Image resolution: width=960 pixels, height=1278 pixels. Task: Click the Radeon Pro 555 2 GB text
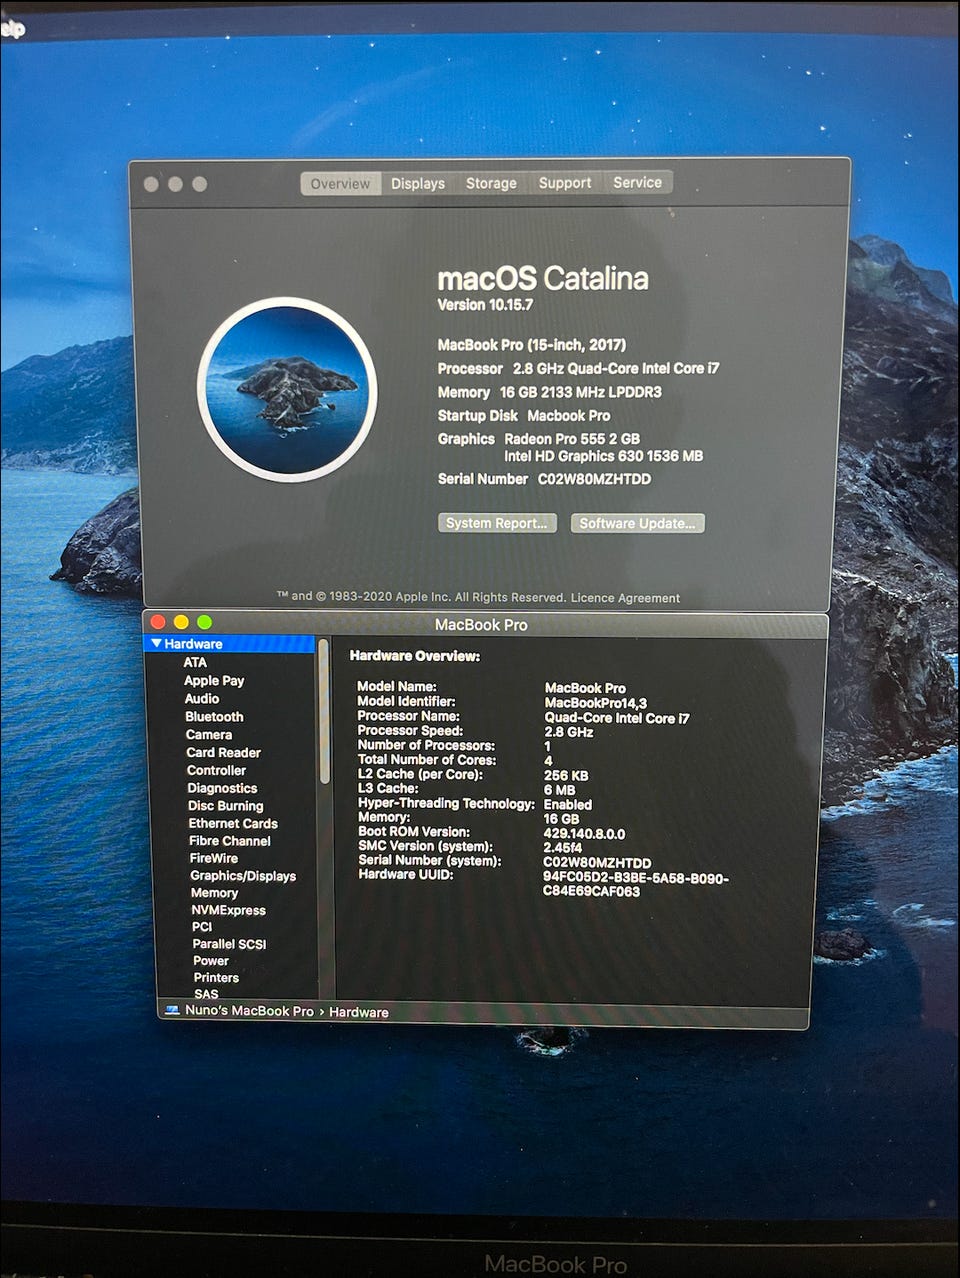[572, 439]
